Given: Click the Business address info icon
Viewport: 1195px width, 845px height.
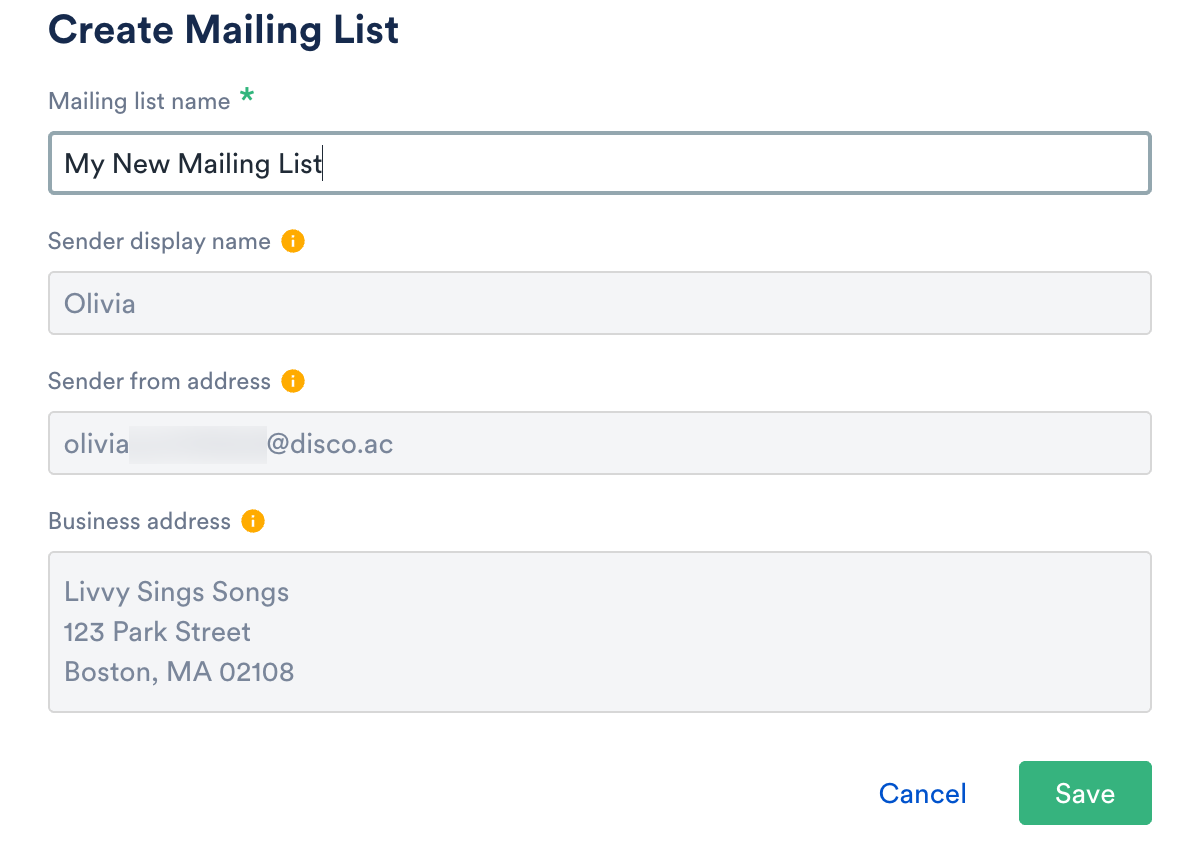Looking at the screenshot, I should click(253, 521).
